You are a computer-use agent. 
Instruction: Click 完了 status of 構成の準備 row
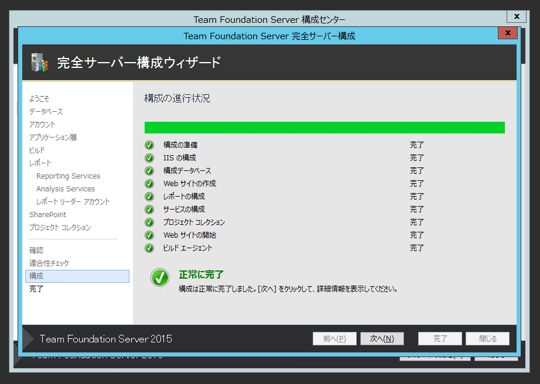[417, 145]
